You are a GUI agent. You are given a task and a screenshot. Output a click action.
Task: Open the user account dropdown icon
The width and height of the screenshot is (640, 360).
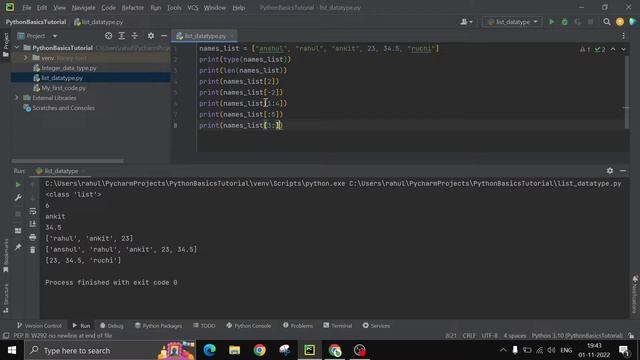(466, 22)
